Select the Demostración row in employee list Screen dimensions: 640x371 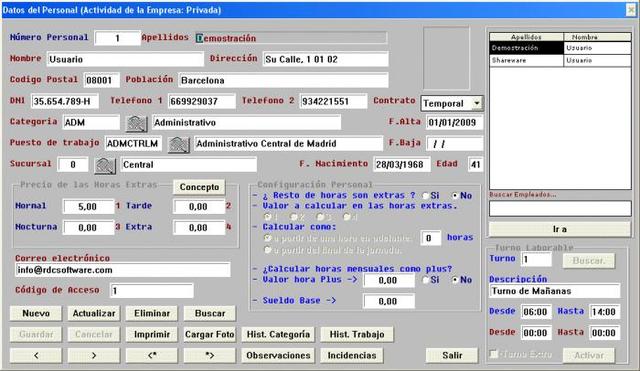[x=560, y=48]
